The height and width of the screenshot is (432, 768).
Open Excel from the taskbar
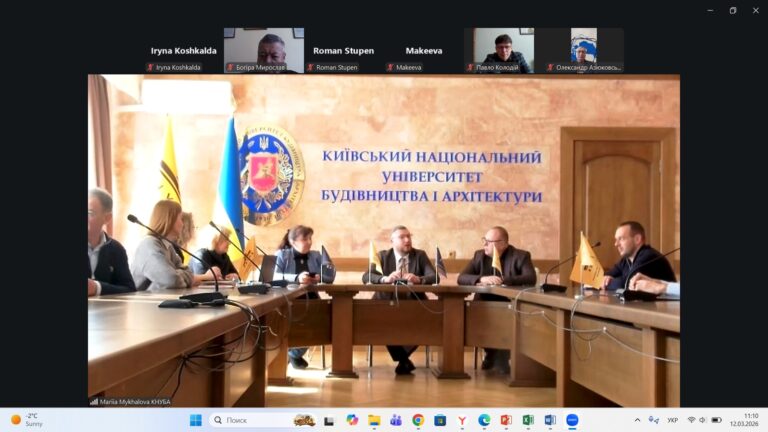click(528, 420)
